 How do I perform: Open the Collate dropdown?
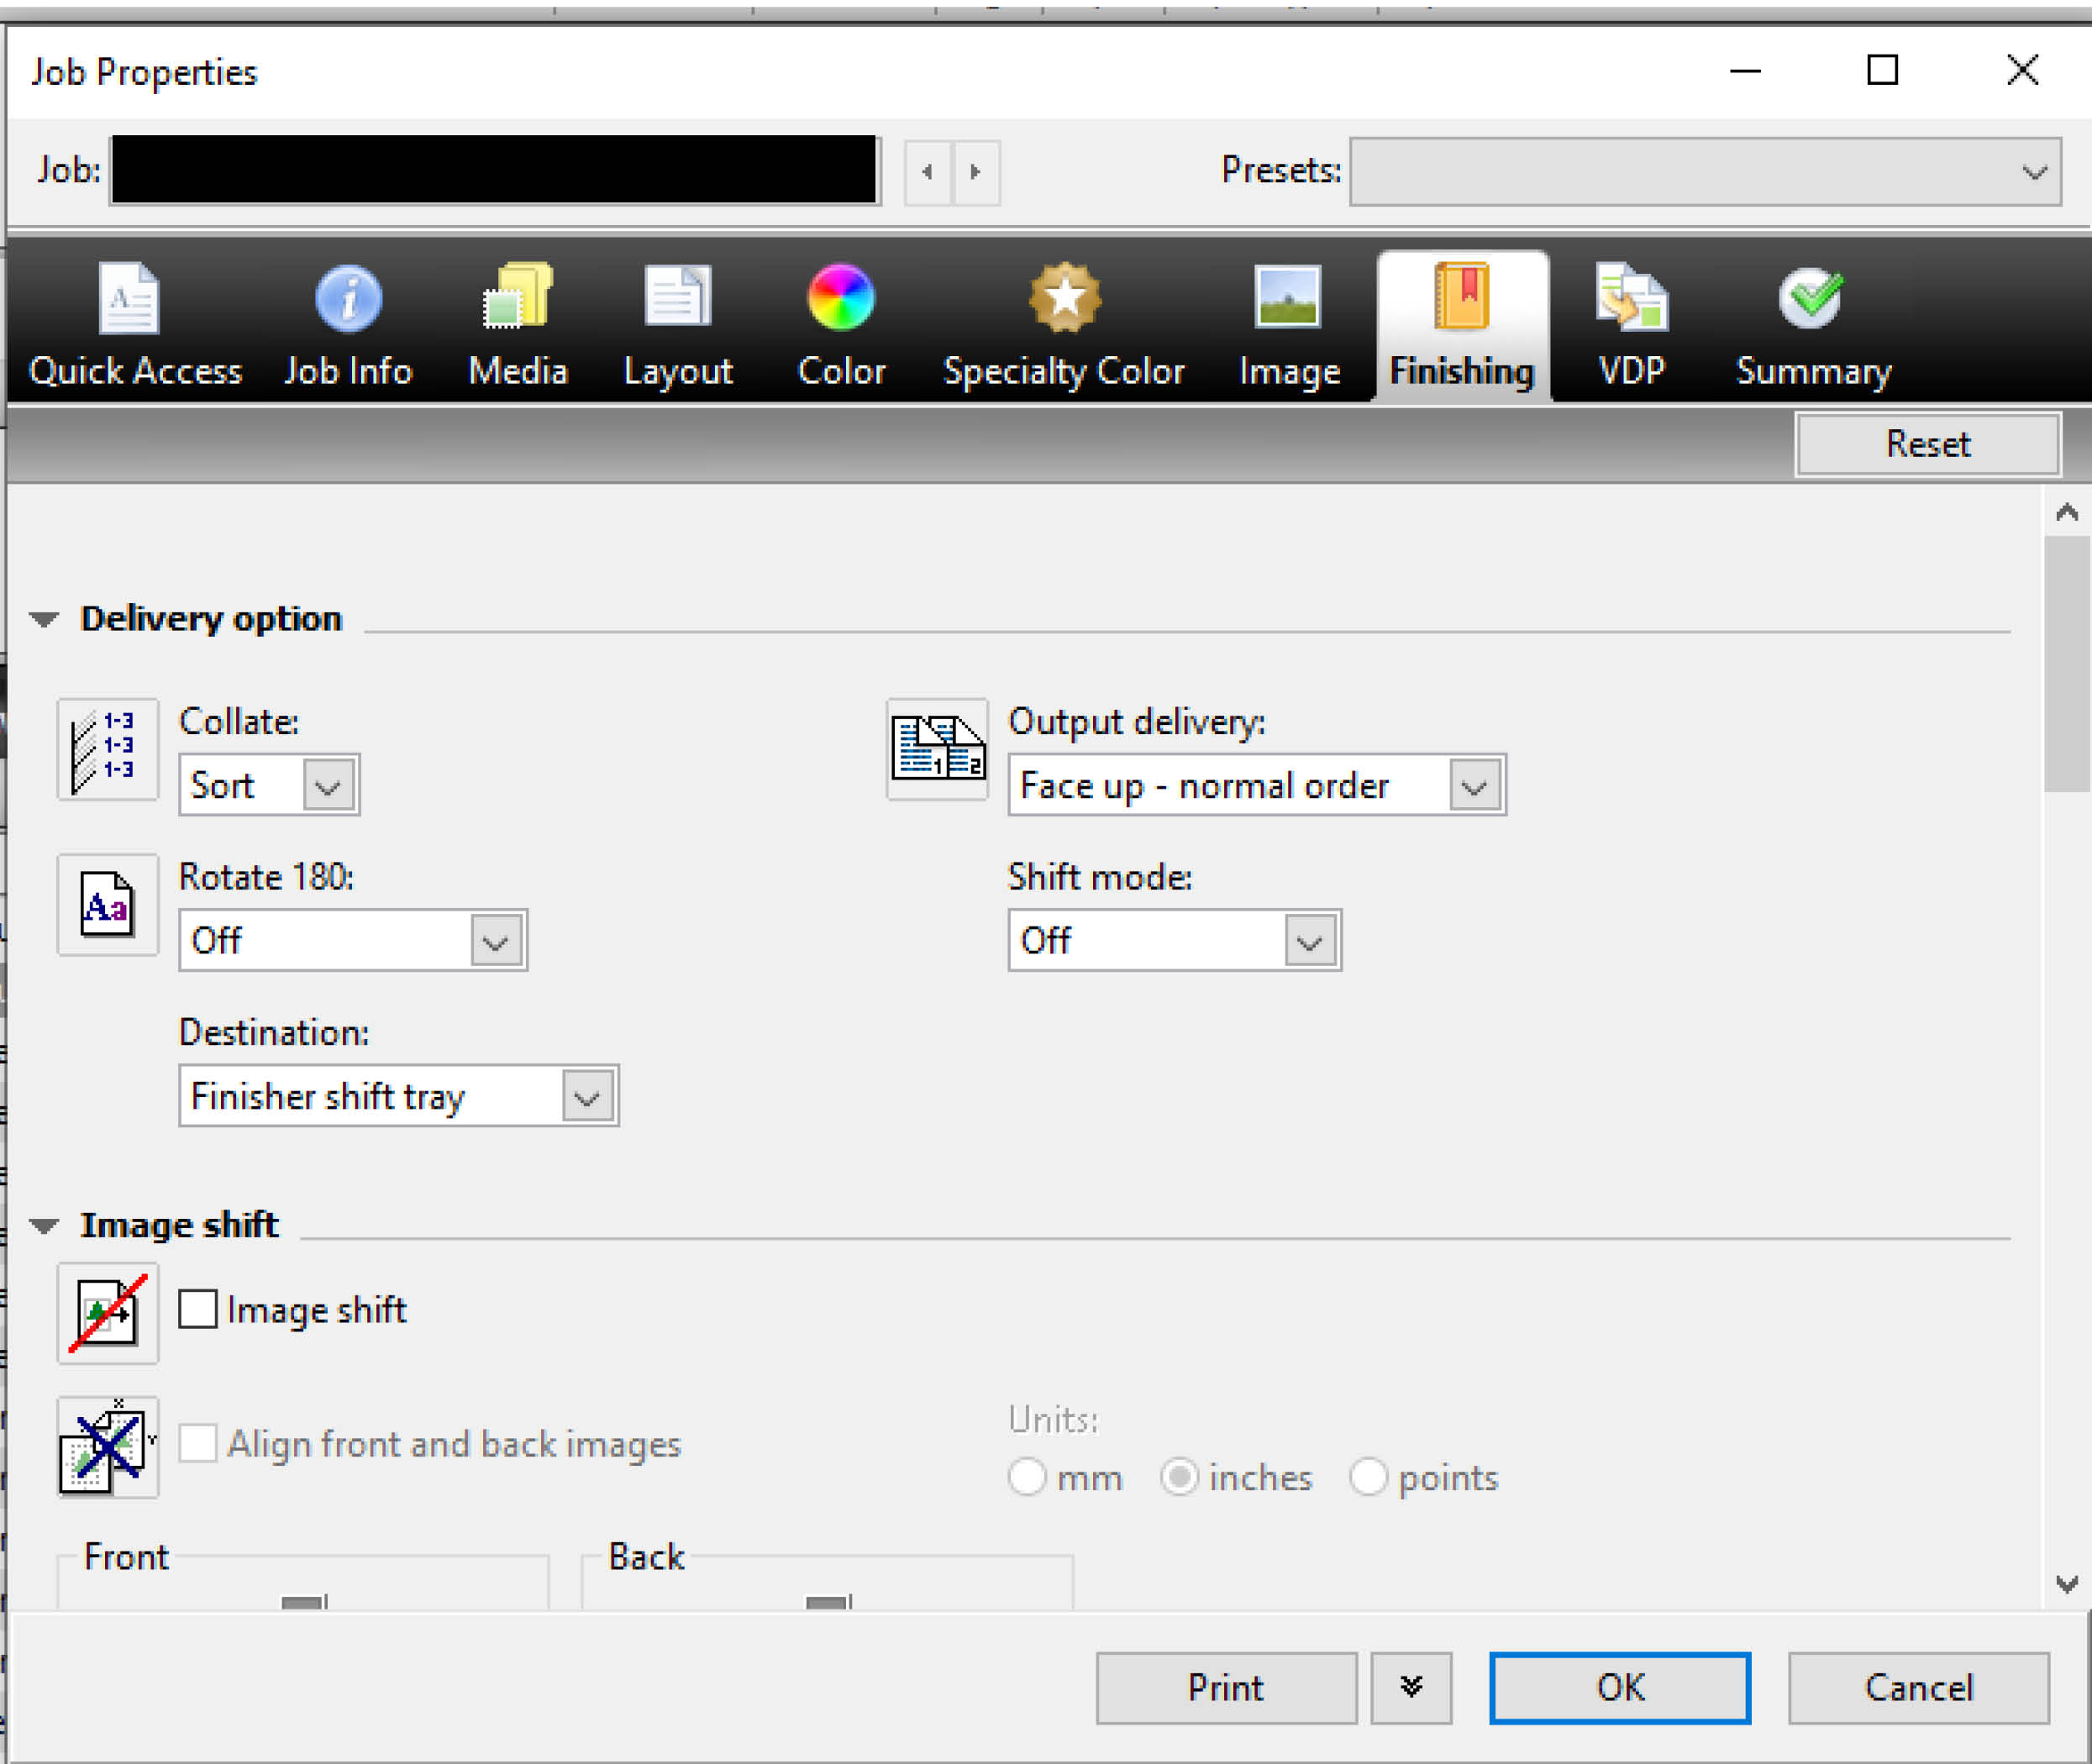point(269,785)
